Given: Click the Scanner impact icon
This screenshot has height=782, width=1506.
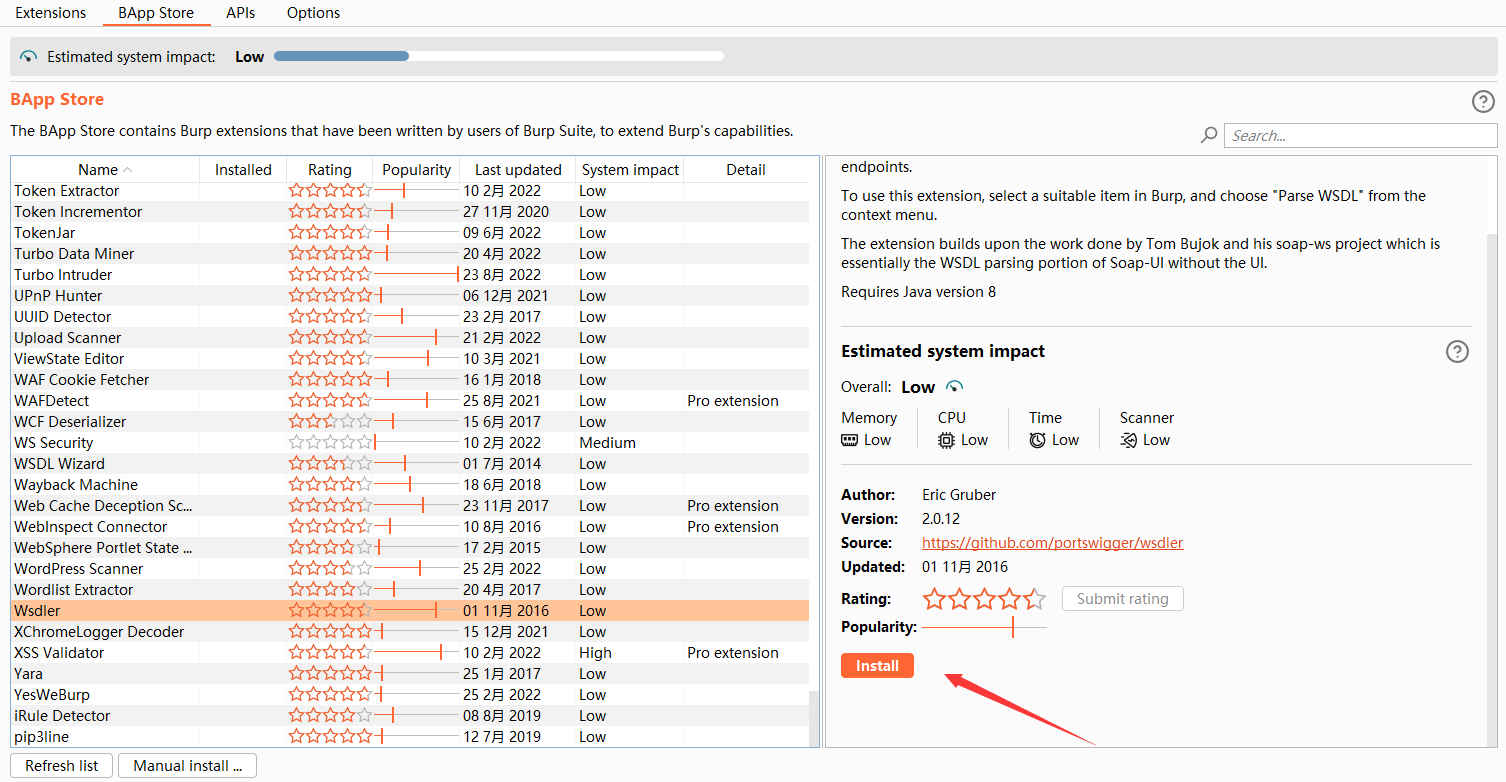Looking at the screenshot, I should click(1129, 440).
